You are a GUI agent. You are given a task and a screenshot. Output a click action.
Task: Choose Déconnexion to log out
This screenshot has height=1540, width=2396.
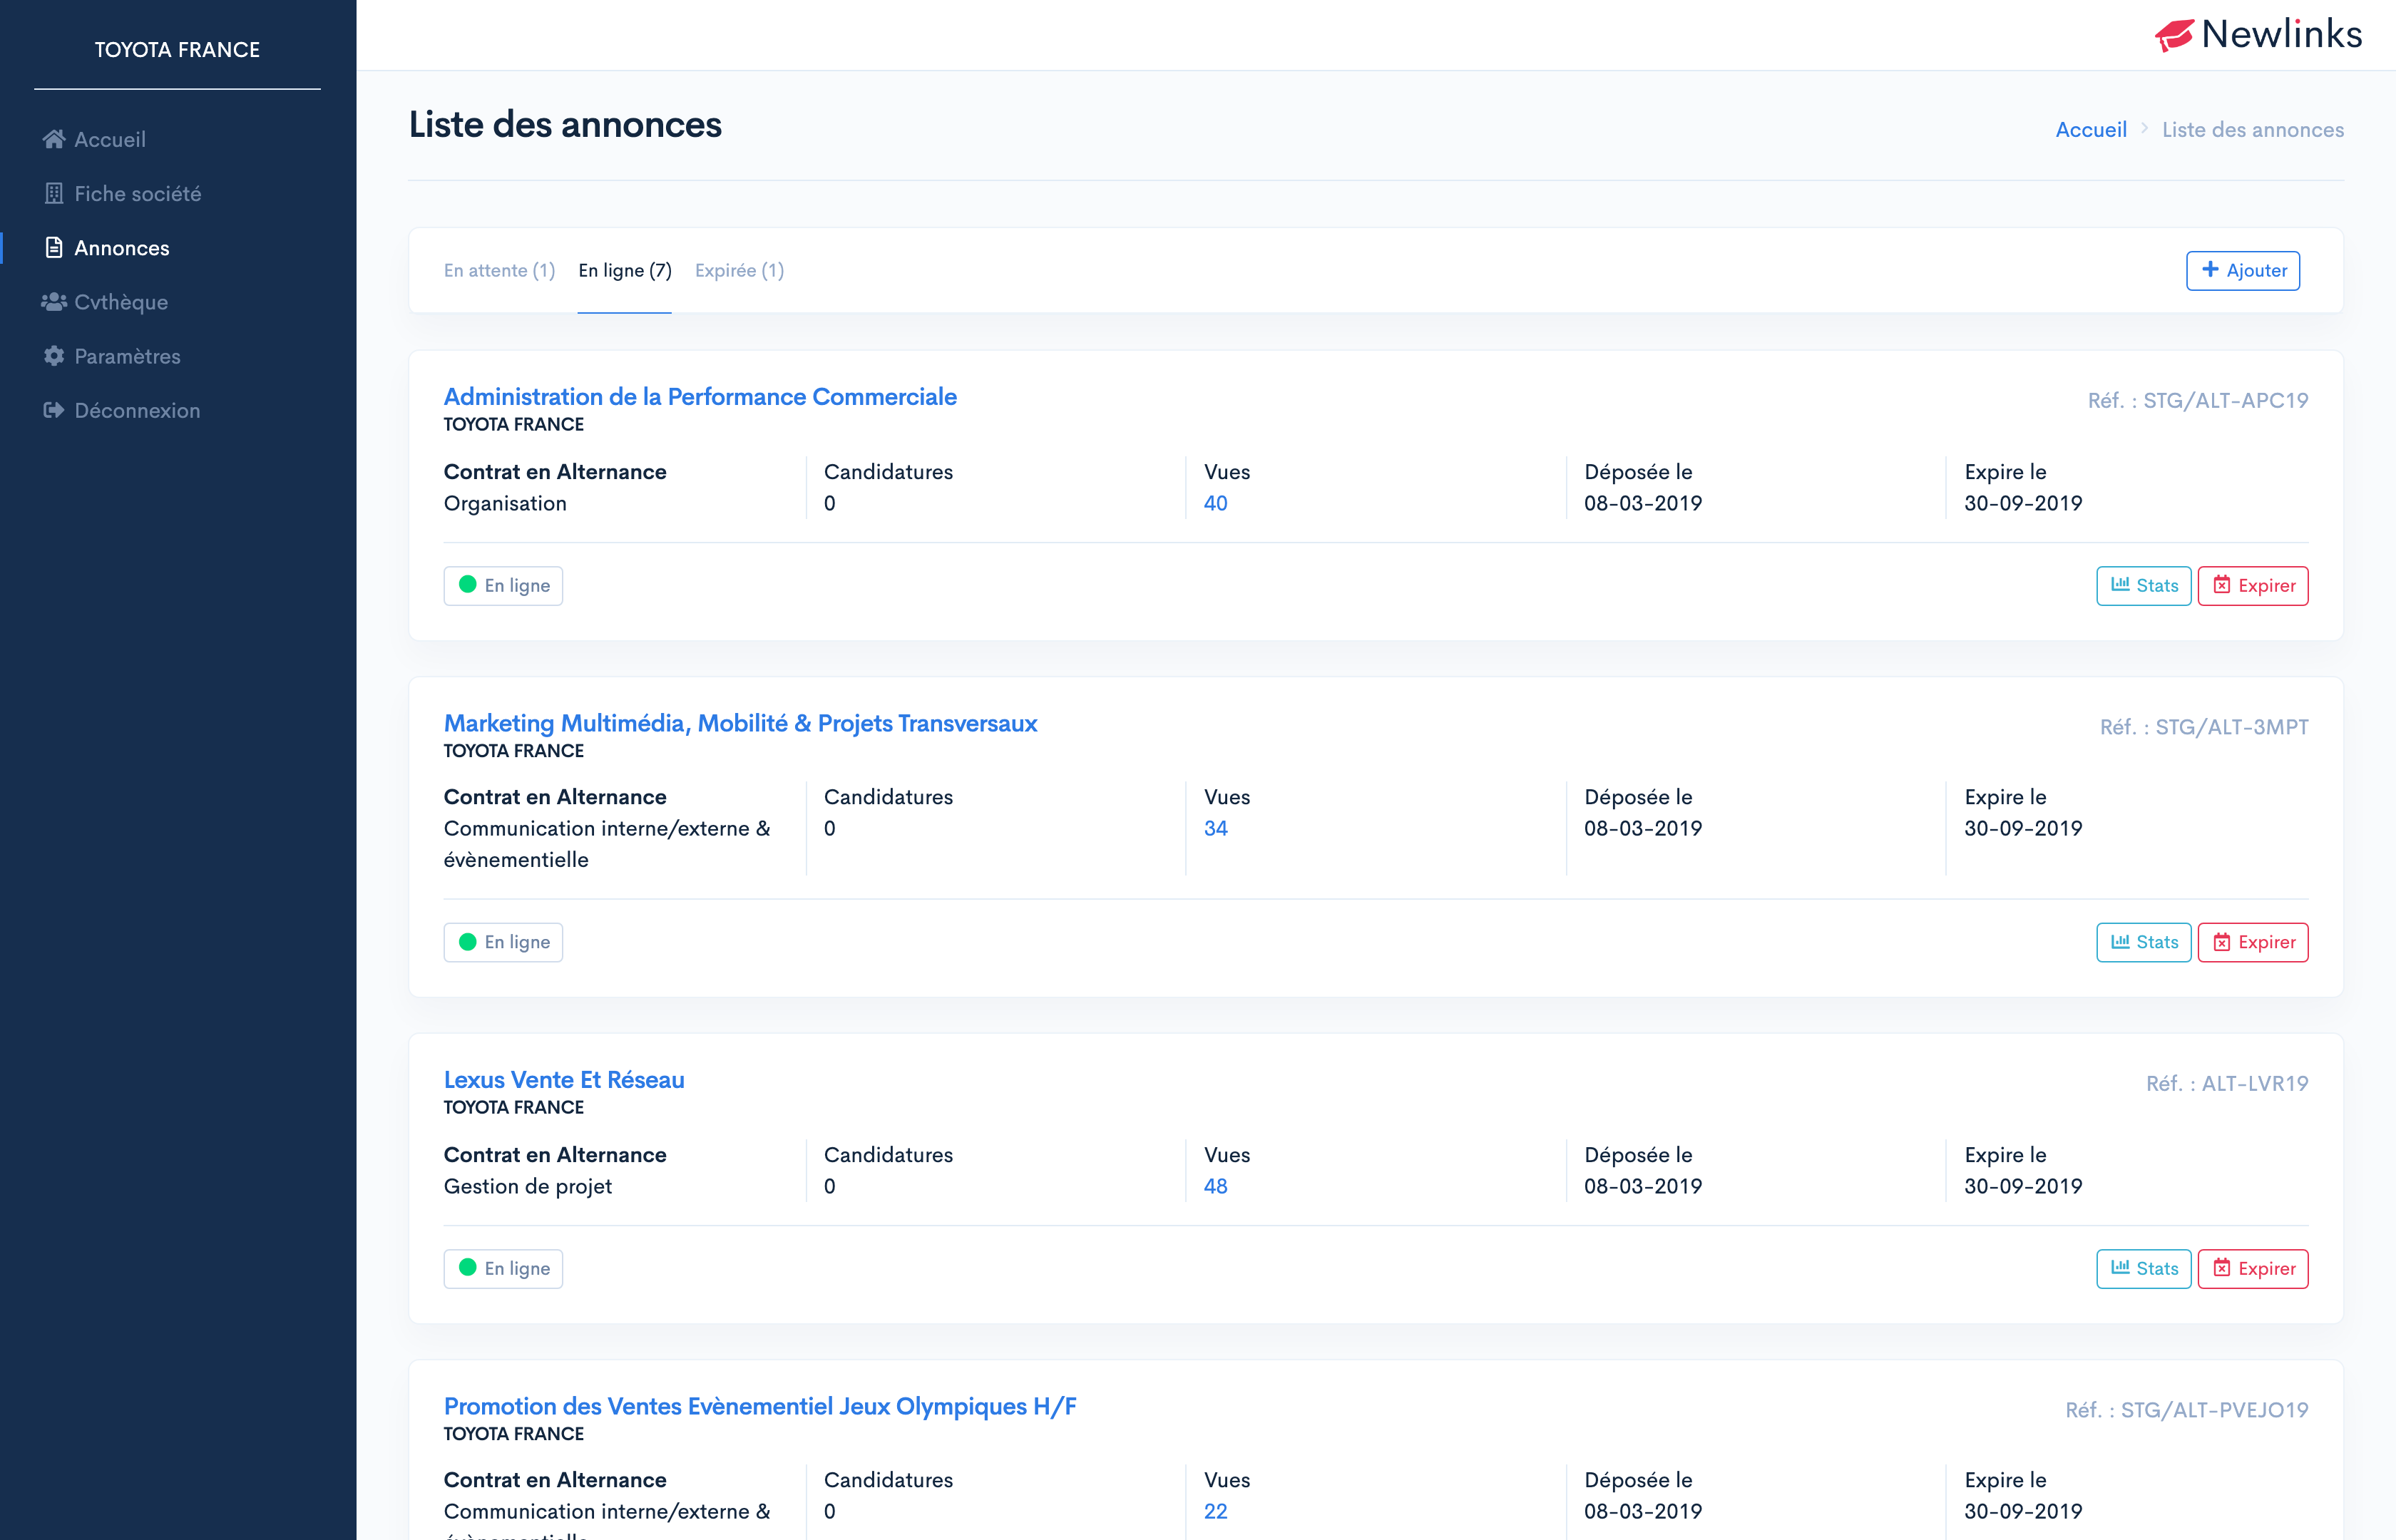(x=178, y=409)
